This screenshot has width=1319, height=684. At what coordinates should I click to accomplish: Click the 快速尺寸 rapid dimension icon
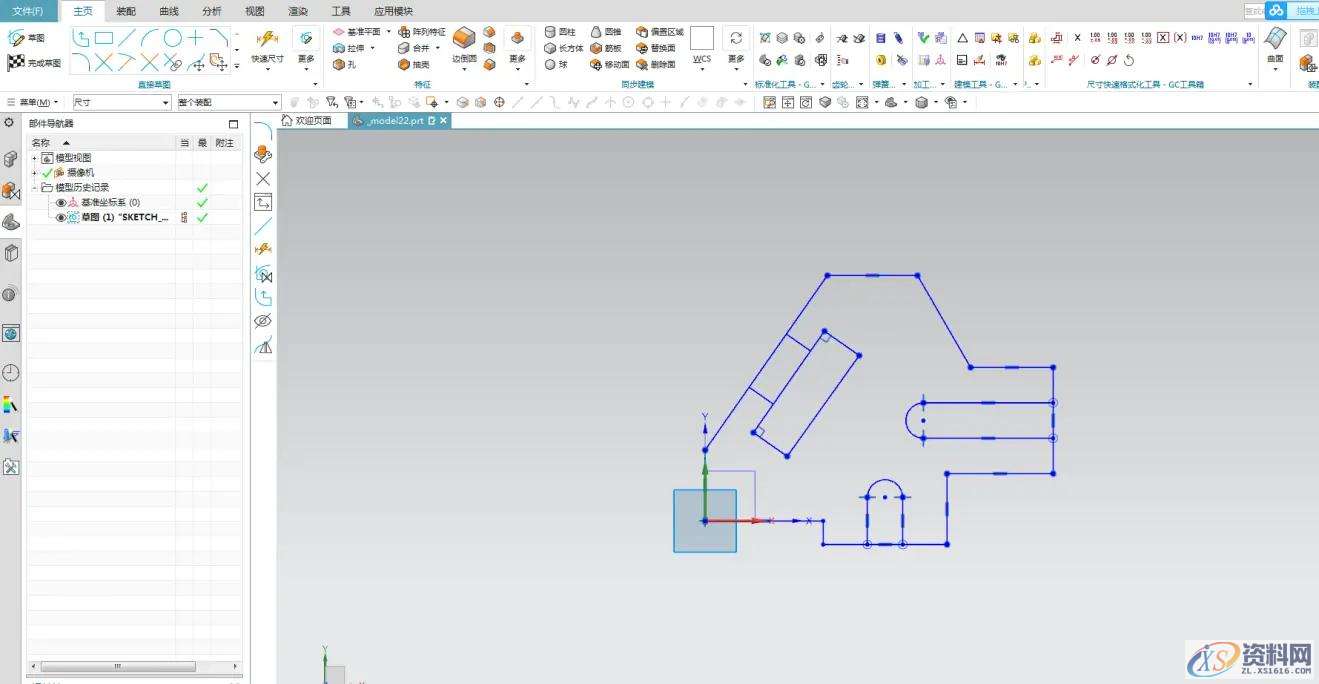pyautogui.click(x=267, y=39)
